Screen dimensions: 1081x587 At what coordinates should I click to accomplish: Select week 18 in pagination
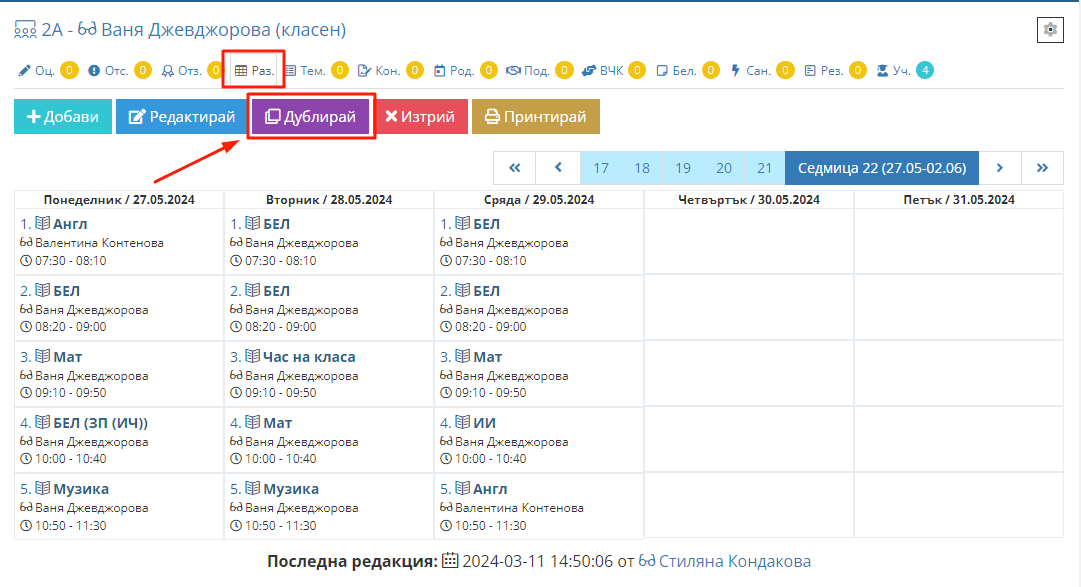coord(642,168)
